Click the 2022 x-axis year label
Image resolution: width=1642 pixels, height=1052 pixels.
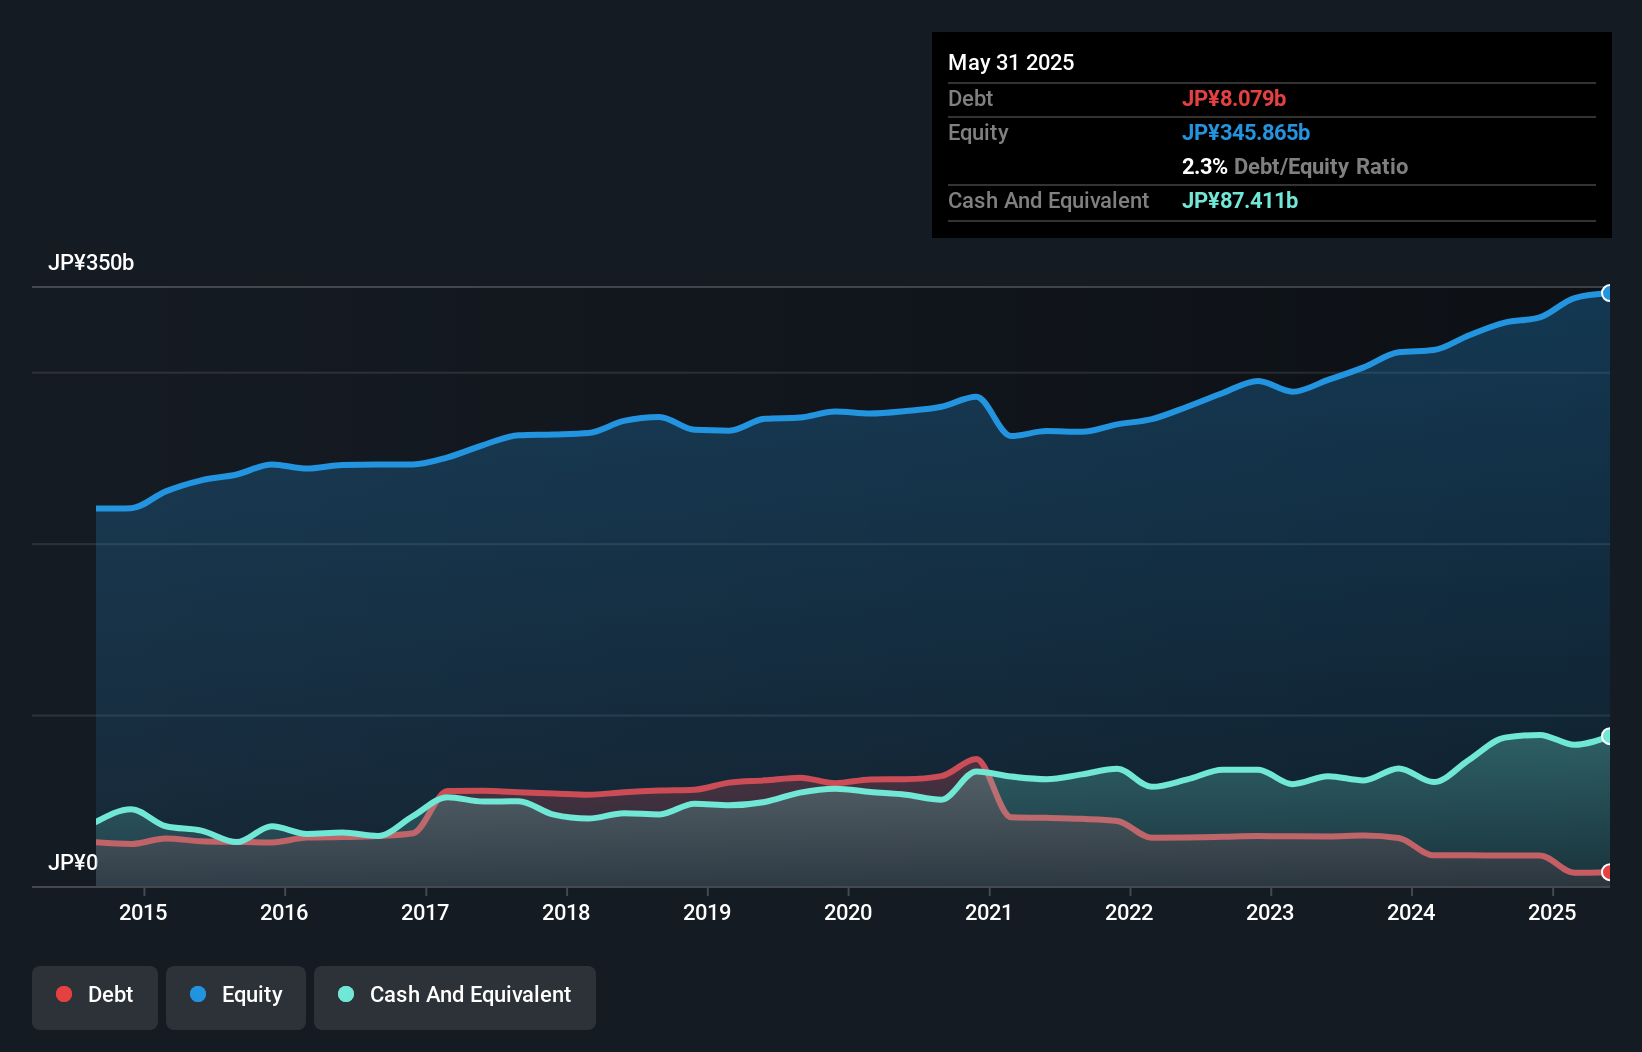tap(1129, 912)
